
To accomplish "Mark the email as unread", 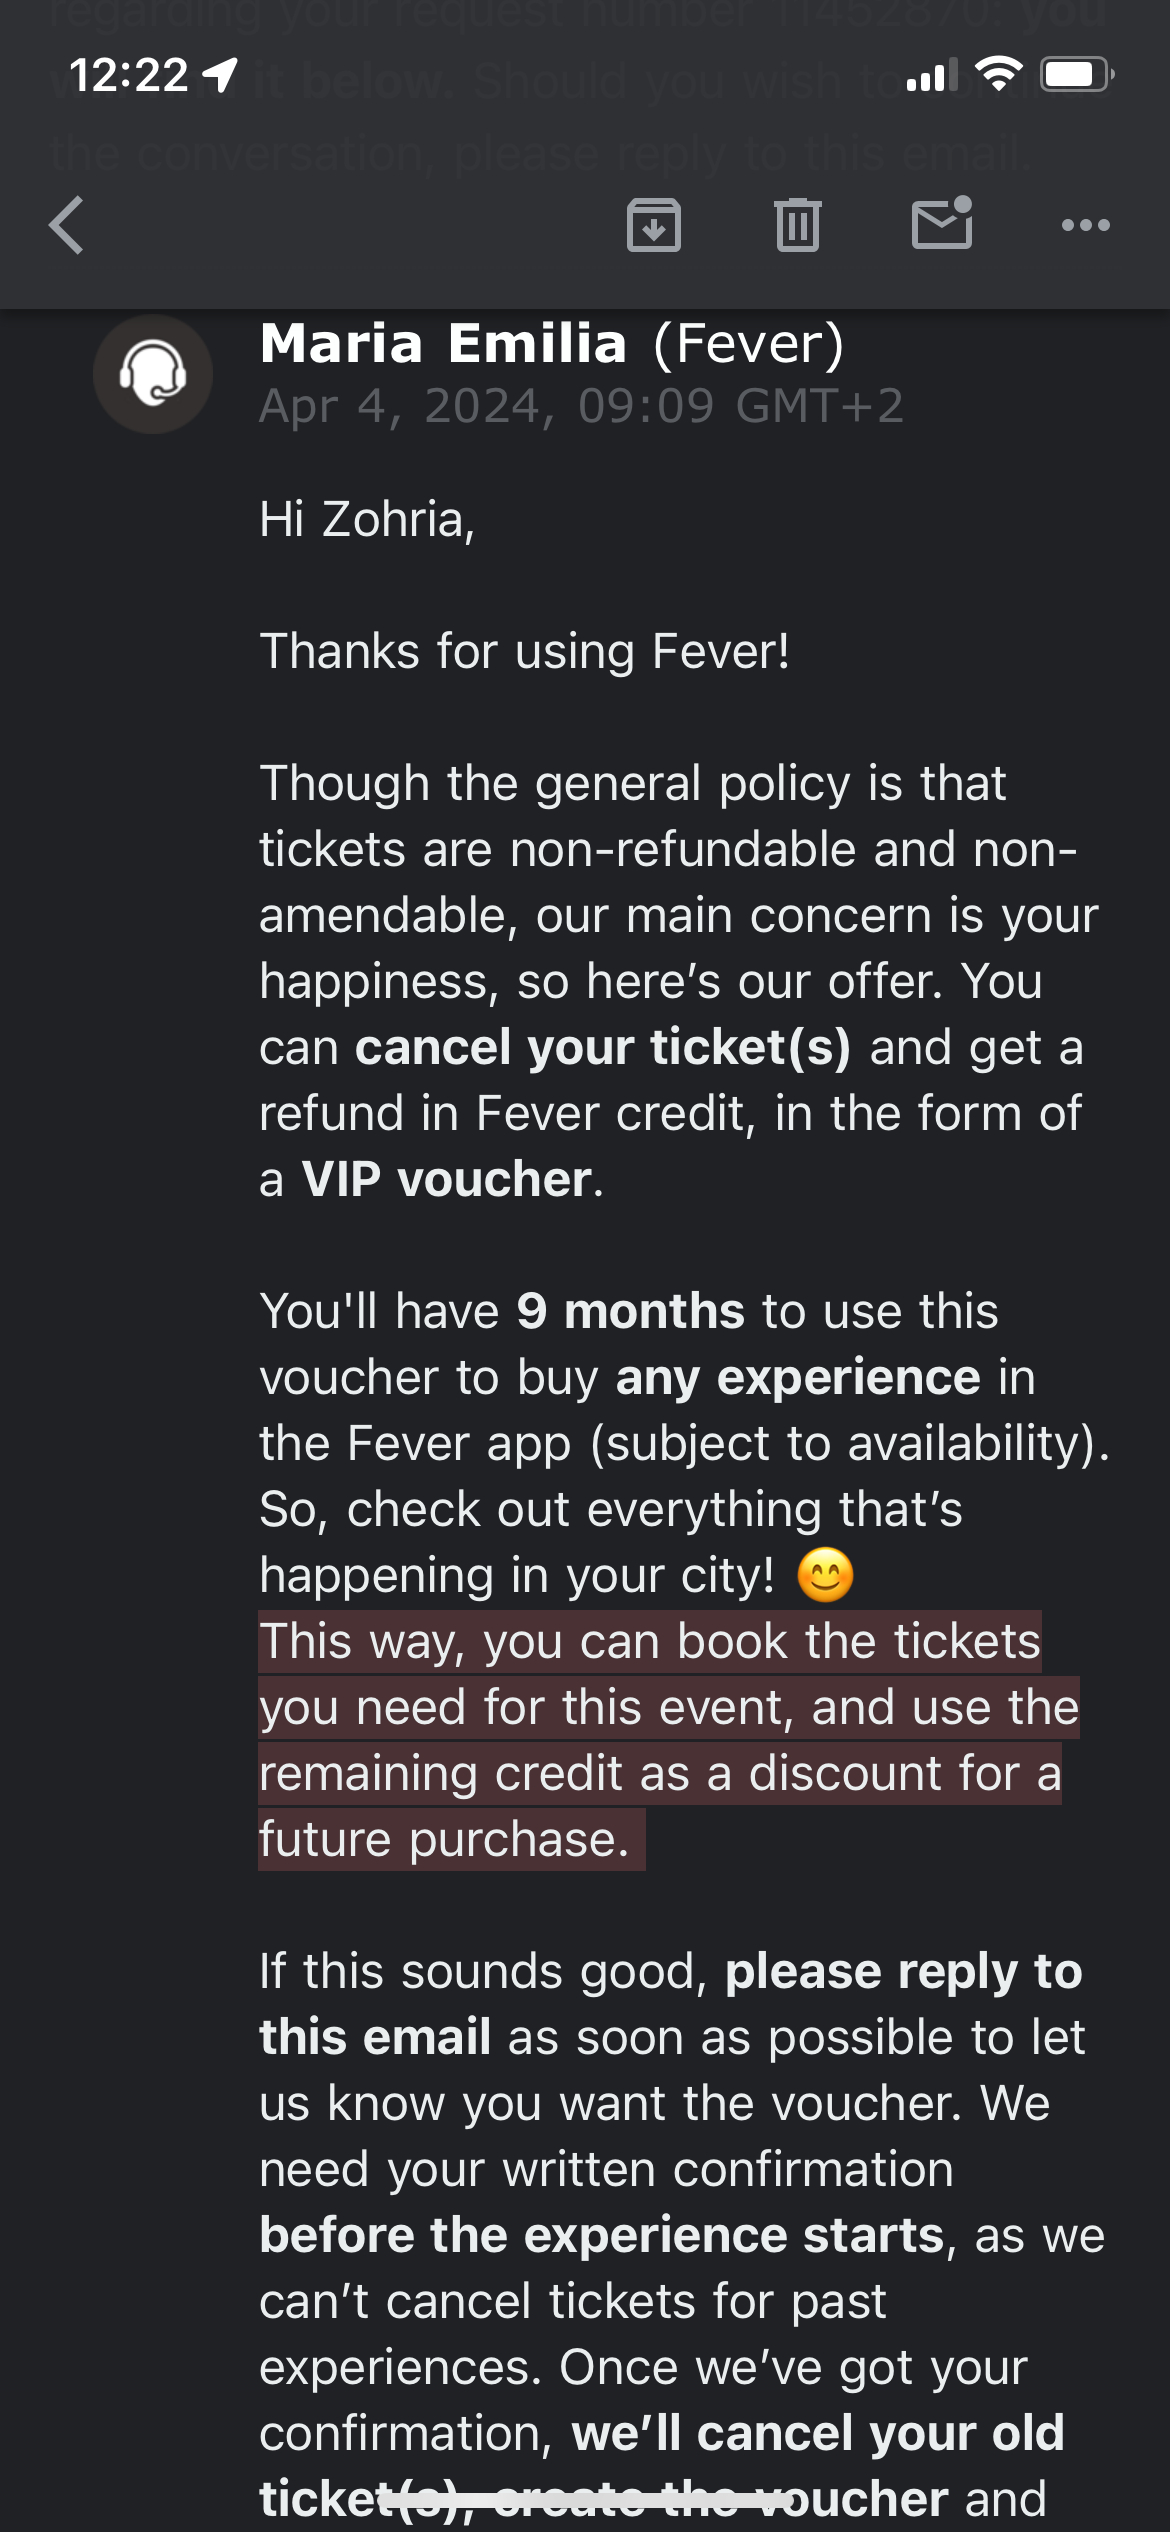I will pyautogui.click(x=942, y=223).
